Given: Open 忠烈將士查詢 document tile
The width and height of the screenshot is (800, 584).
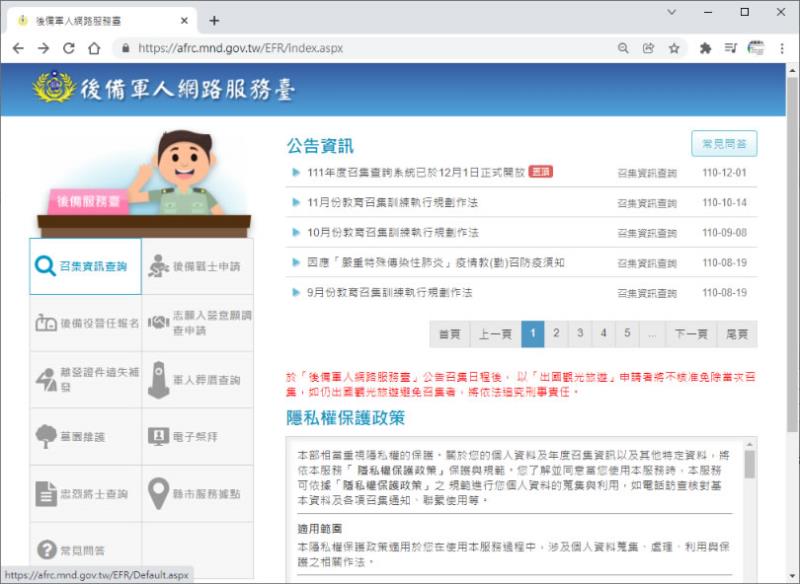Looking at the screenshot, I should click(x=85, y=494).
